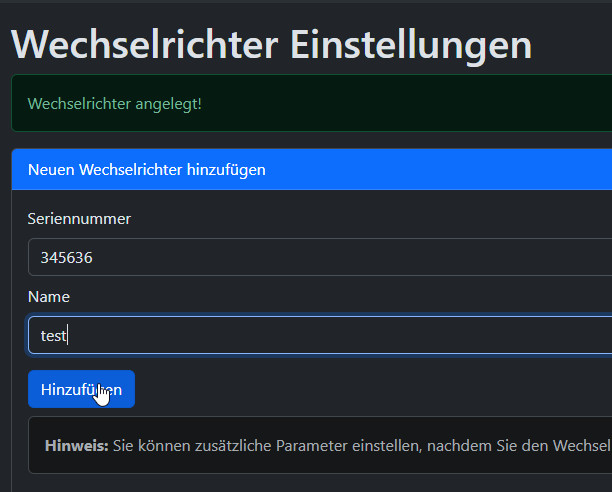Click the empty area inside the Seriennummer field

pos(400,257)
